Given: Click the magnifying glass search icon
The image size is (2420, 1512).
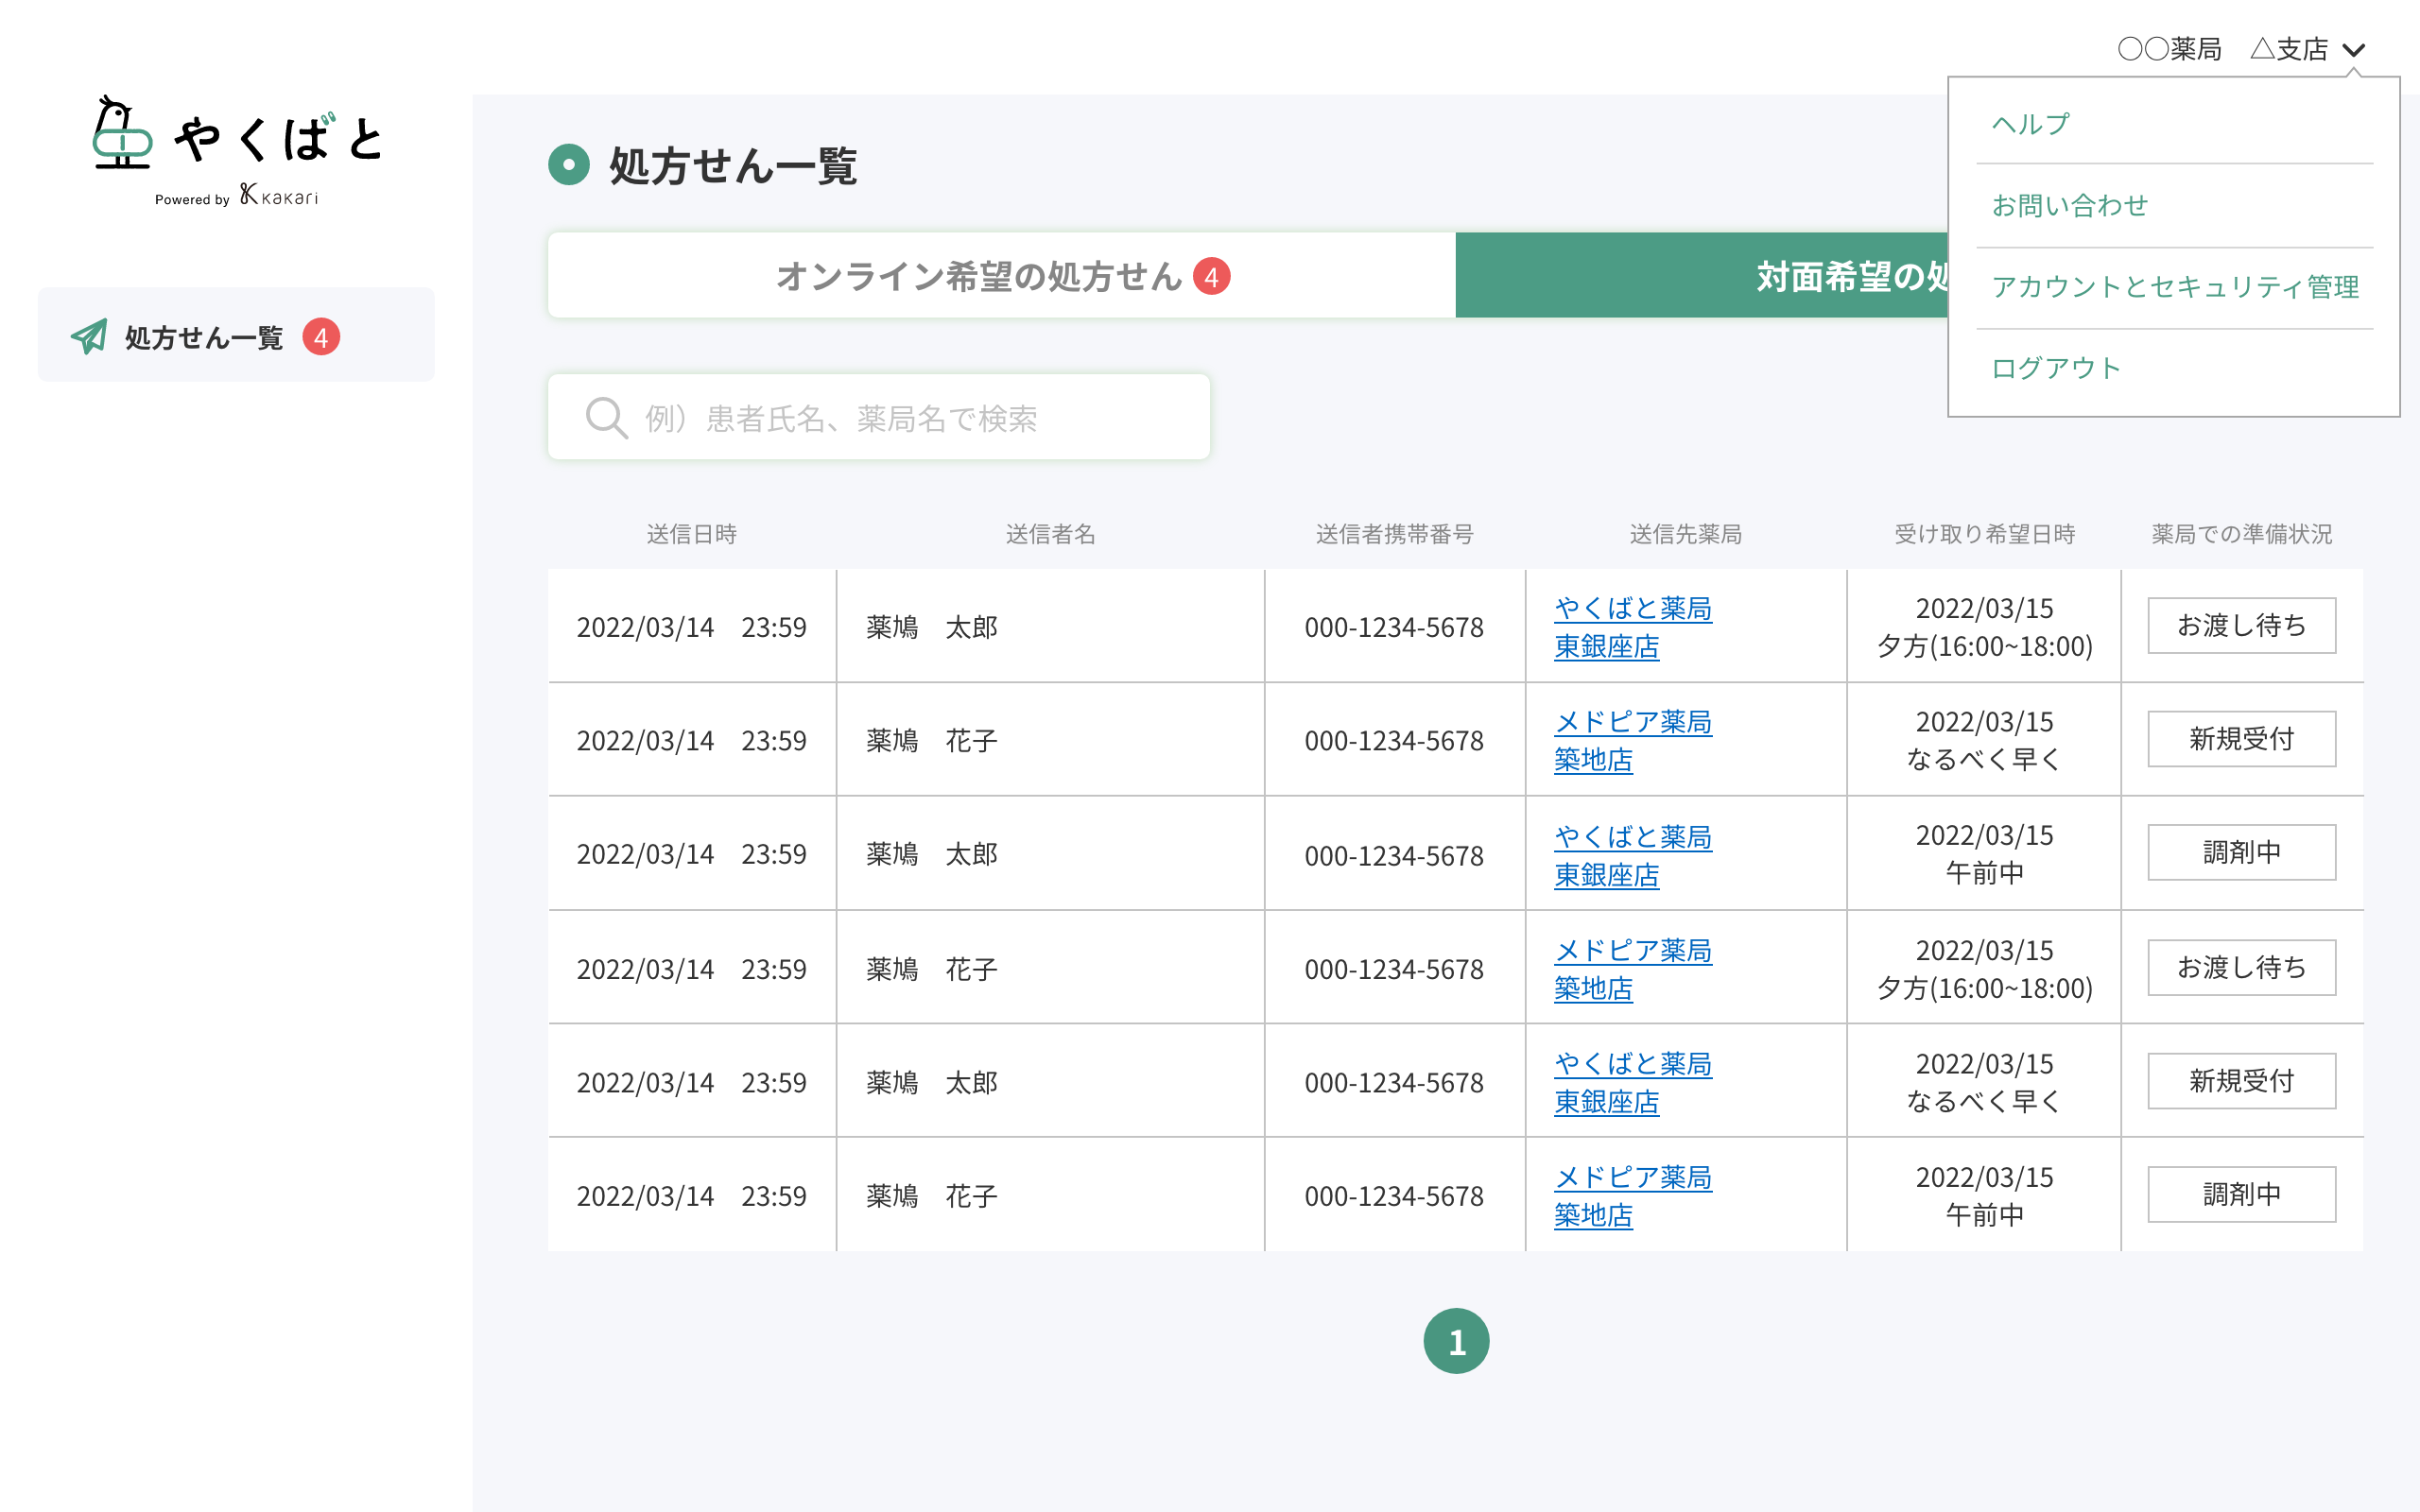Looking at the screenshot, I should pyautogui.click(x=606, y=418).
